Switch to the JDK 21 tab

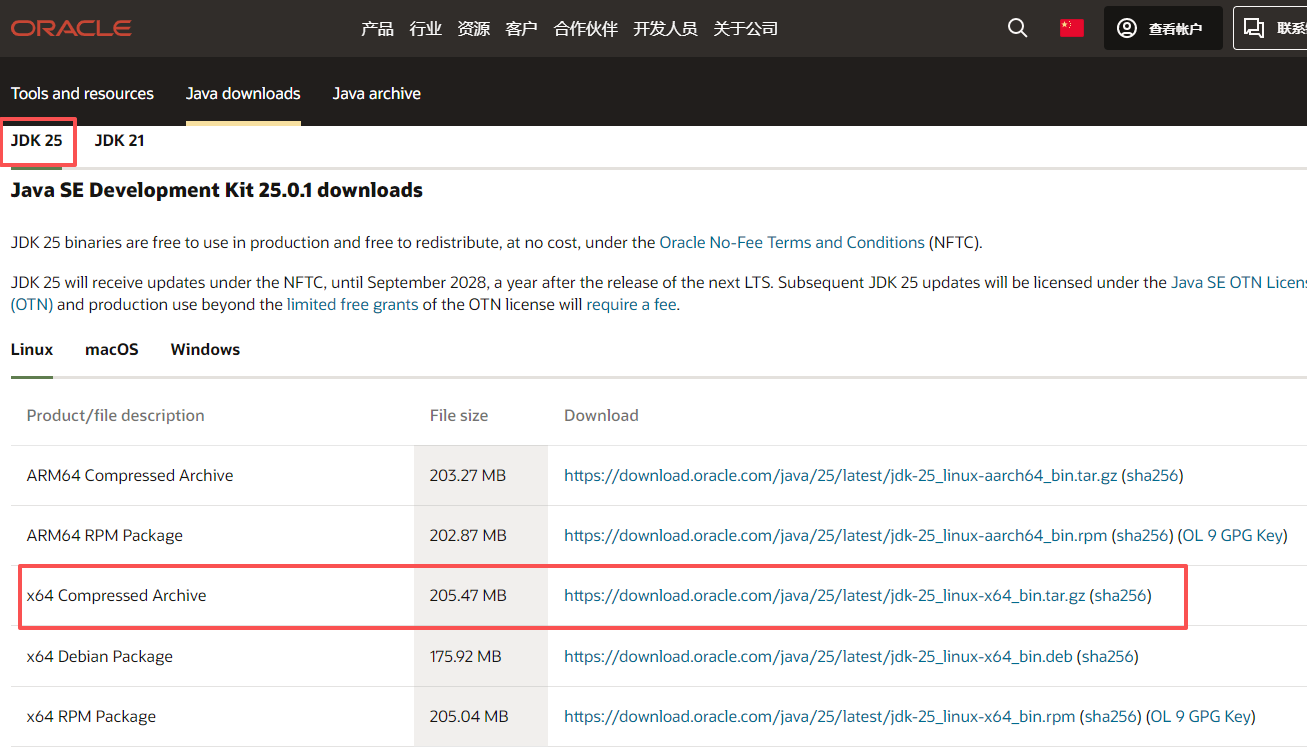pyautogui.click(x=119, y=141)
